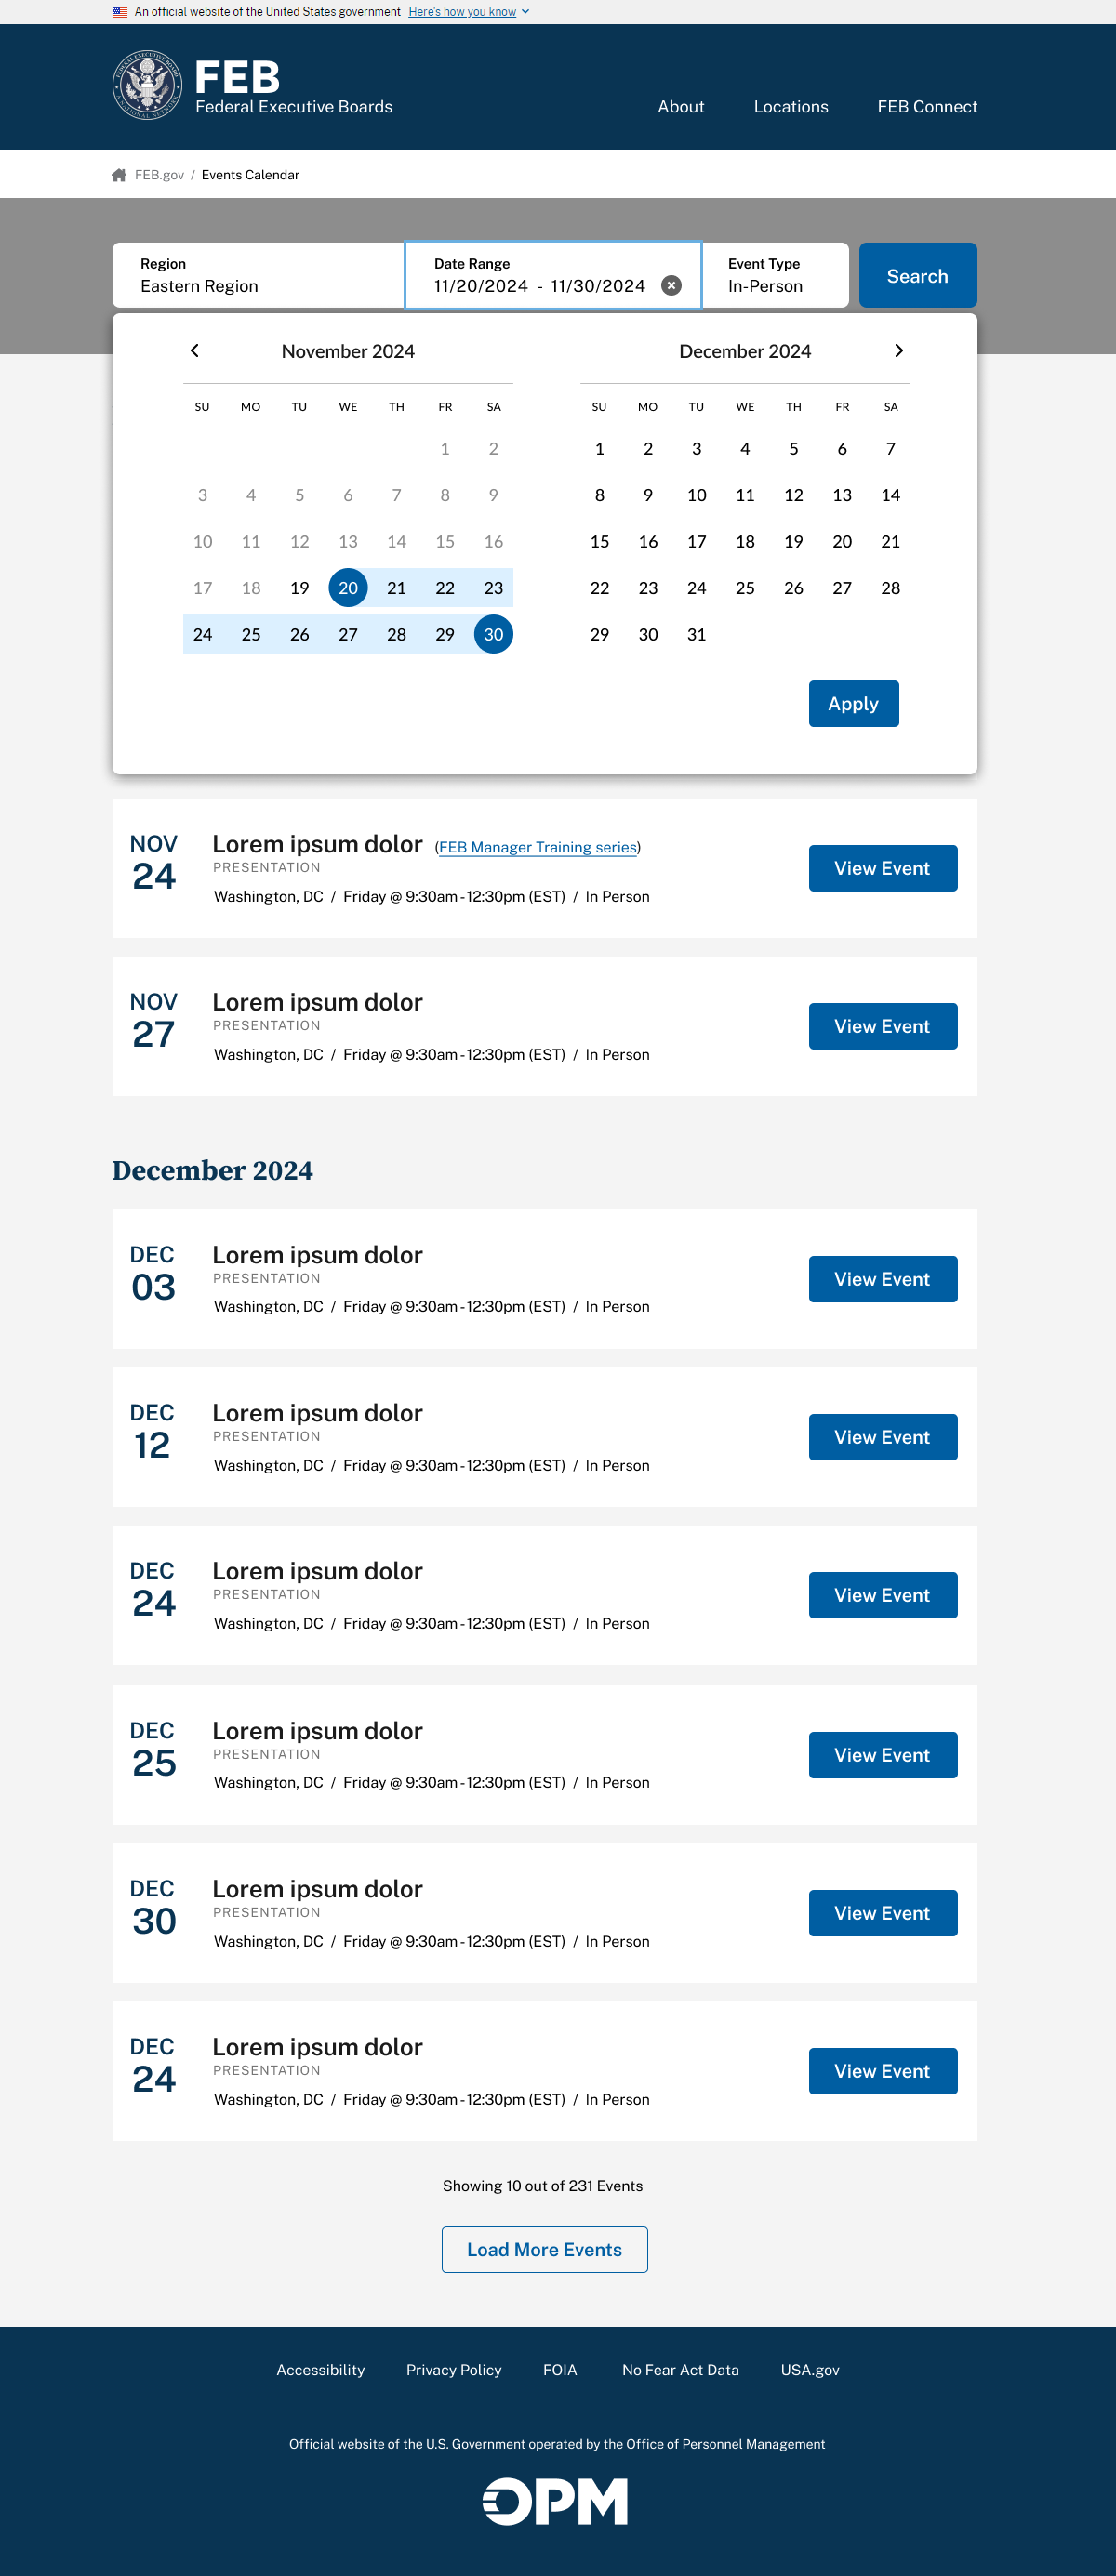
Task: Open FEB Manager Training series link
Action: coord(538,848)
